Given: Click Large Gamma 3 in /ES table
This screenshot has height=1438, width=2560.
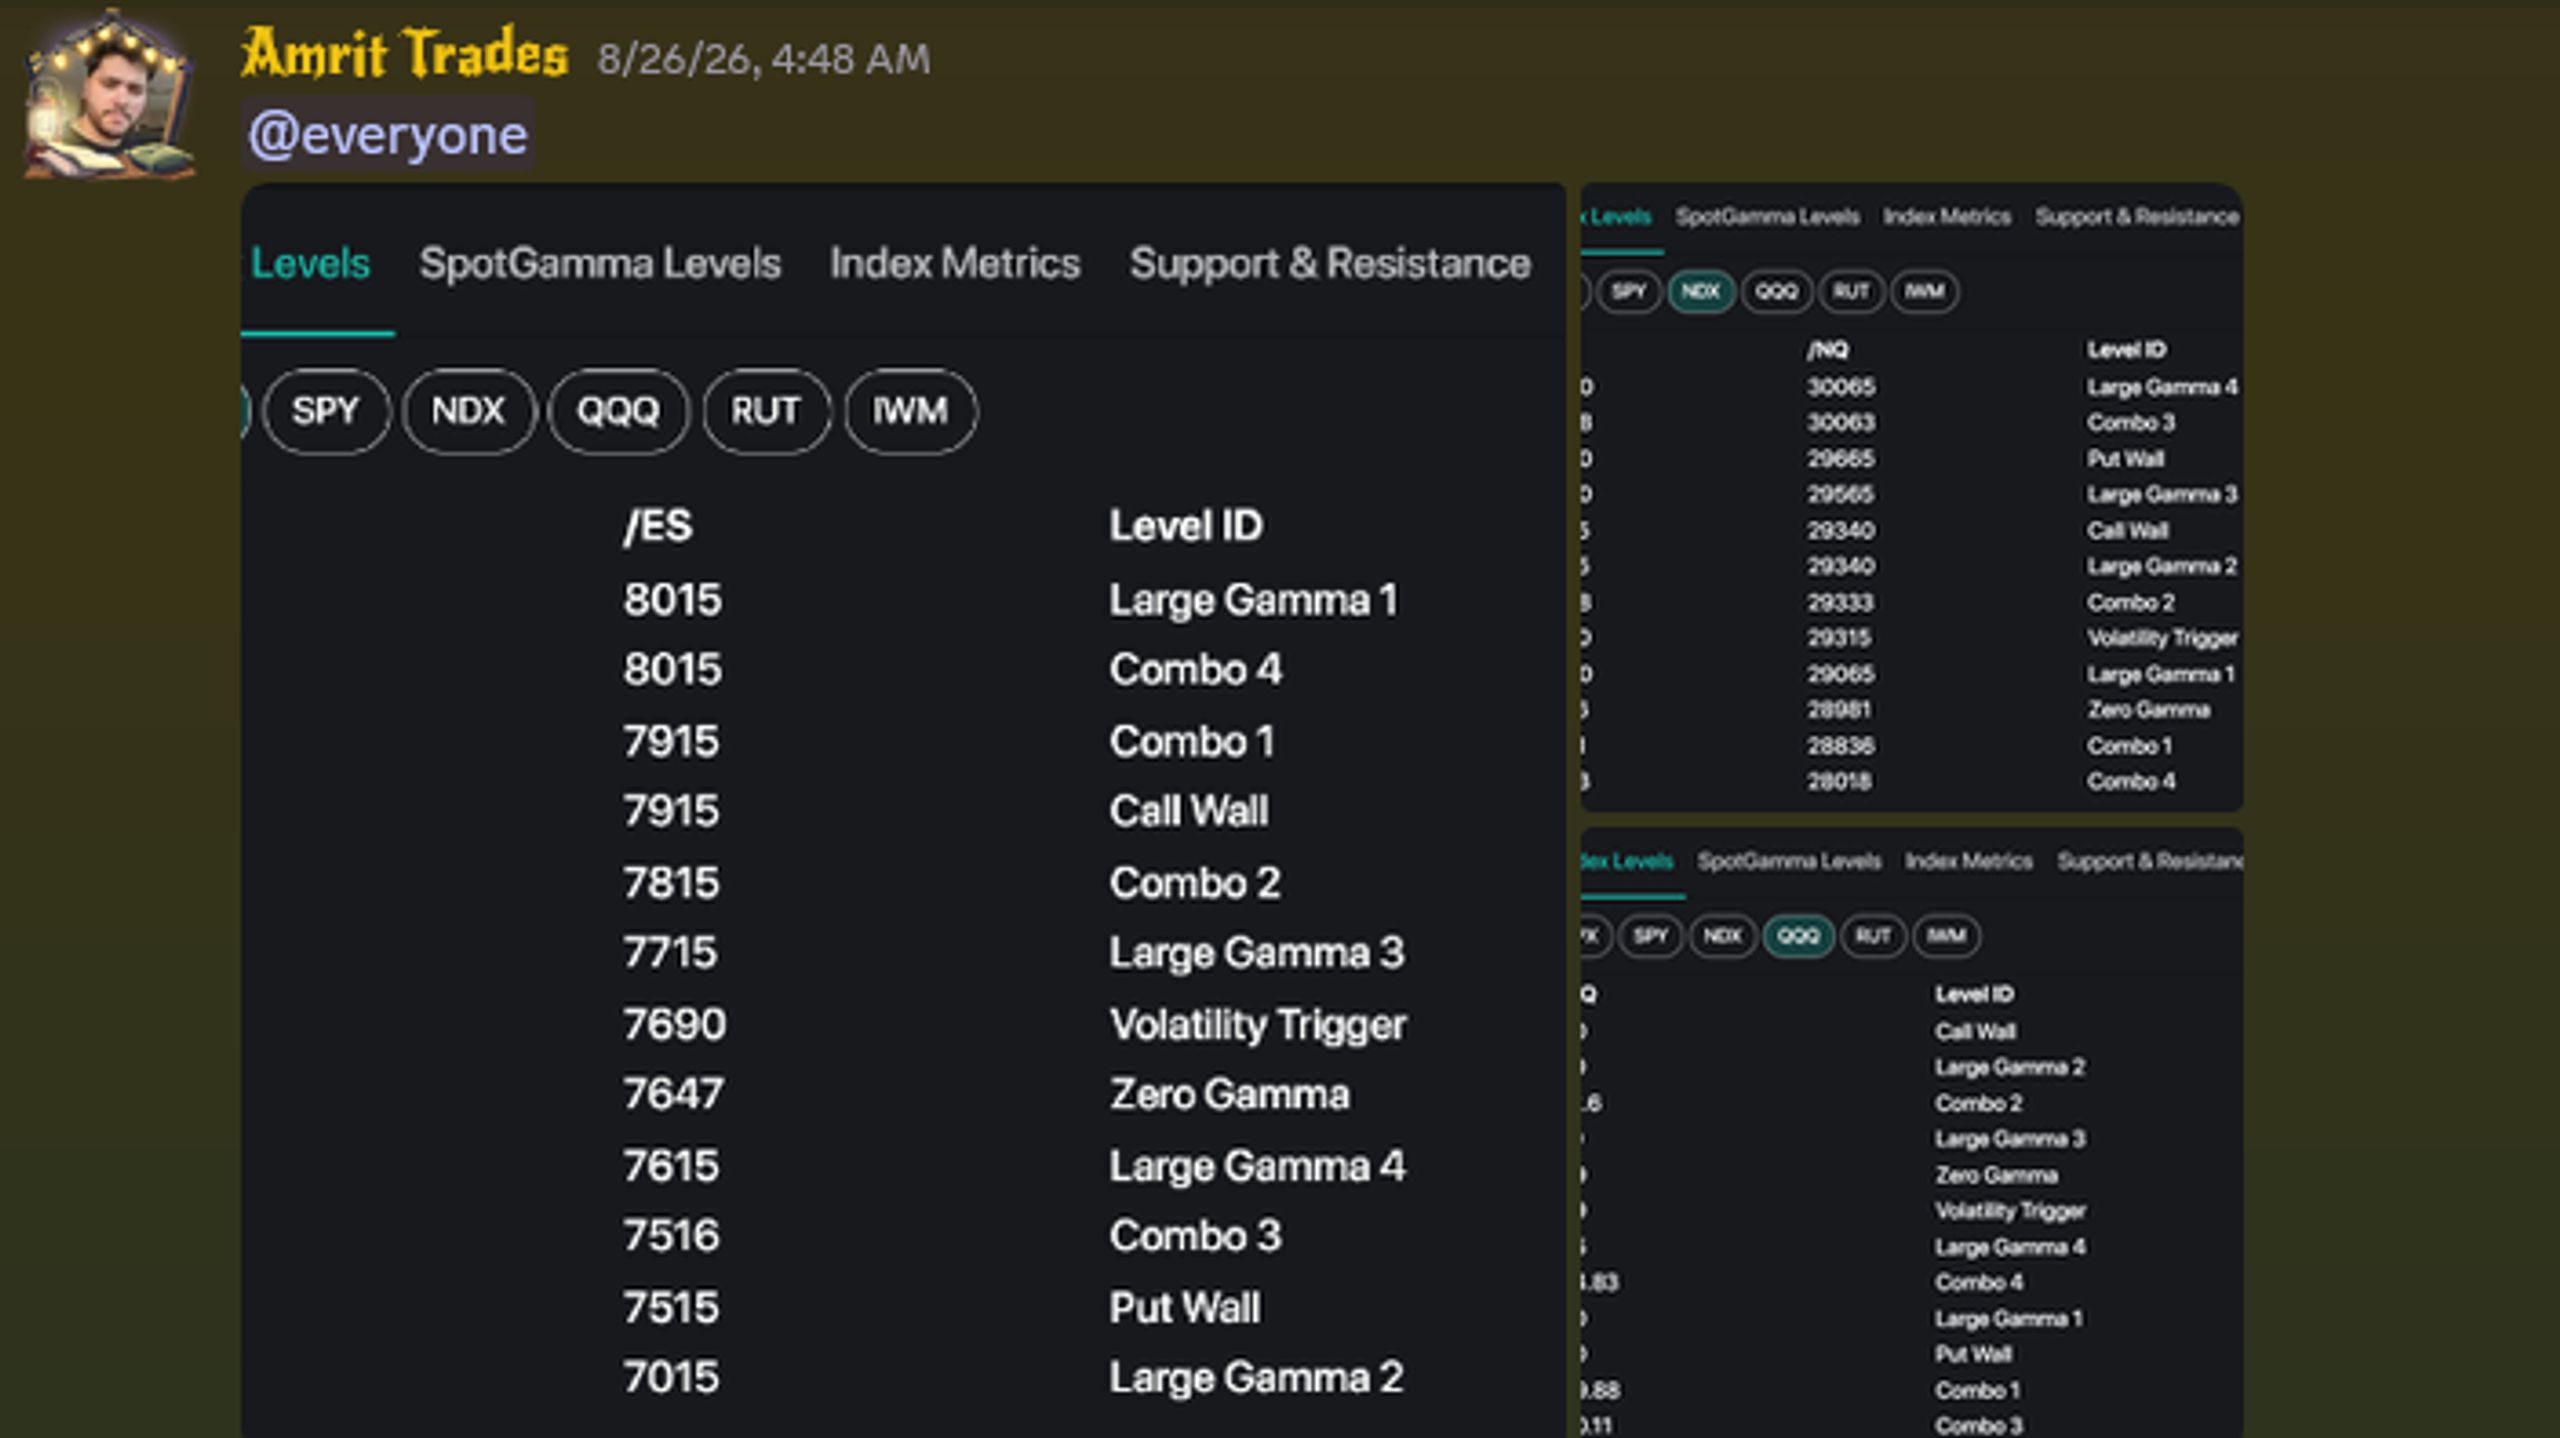Looking at the screenshot, I should [1257, 953].
